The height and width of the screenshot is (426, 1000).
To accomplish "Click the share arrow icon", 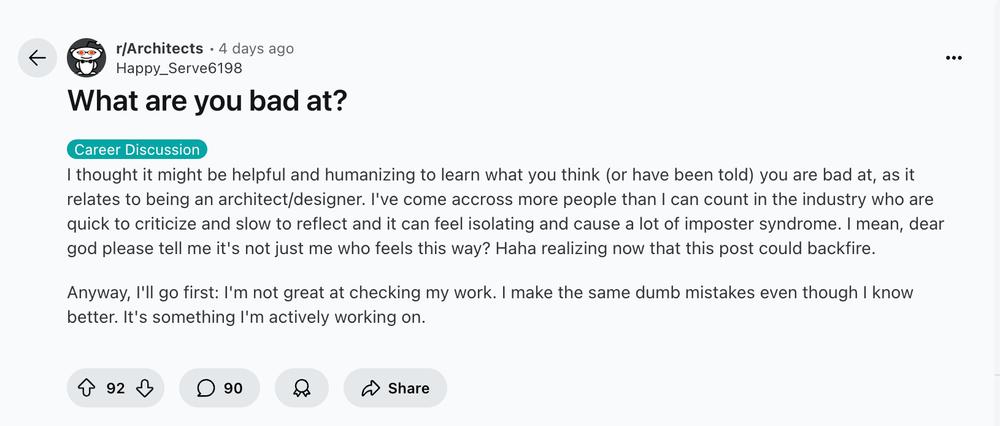I will tap(371, 388).
